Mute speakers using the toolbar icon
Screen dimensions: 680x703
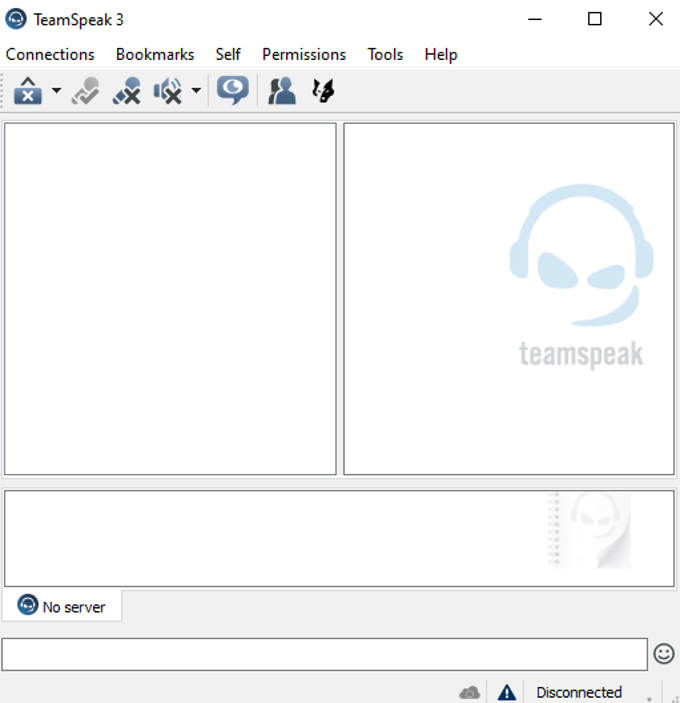168,92
